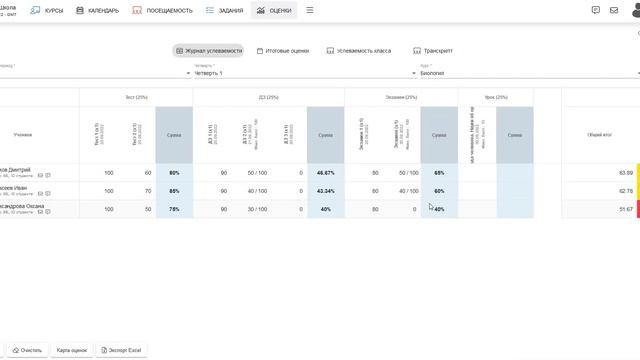
Task: Click the Сумма header under ДЗ
Action: pos(325,135)
